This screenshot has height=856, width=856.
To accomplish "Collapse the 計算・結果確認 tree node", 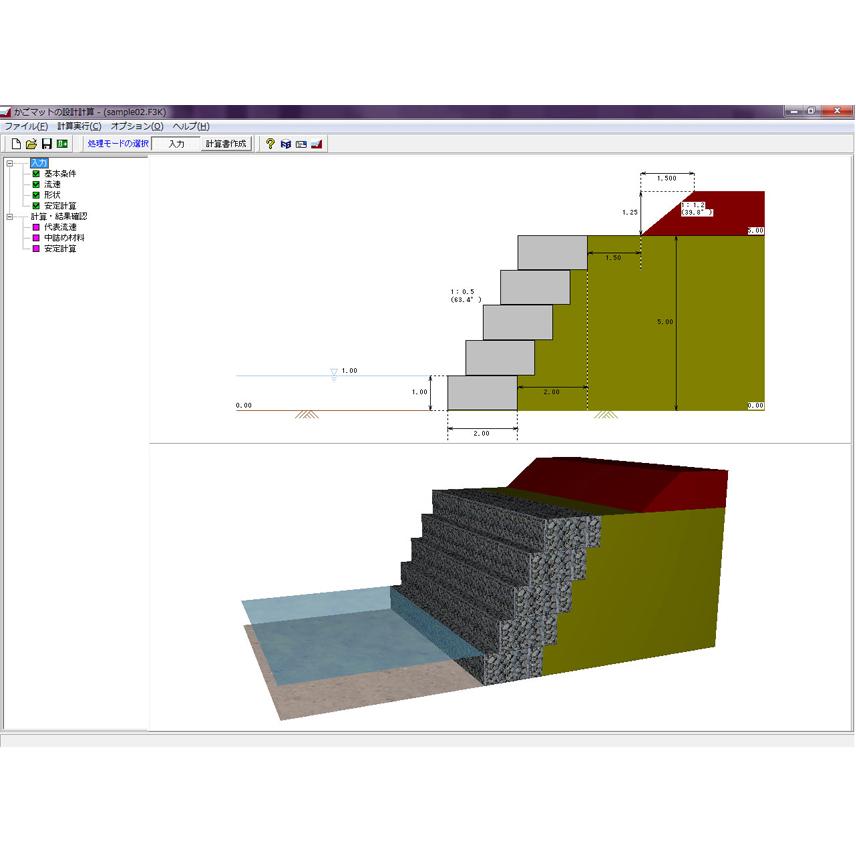I will pos(9,216).
